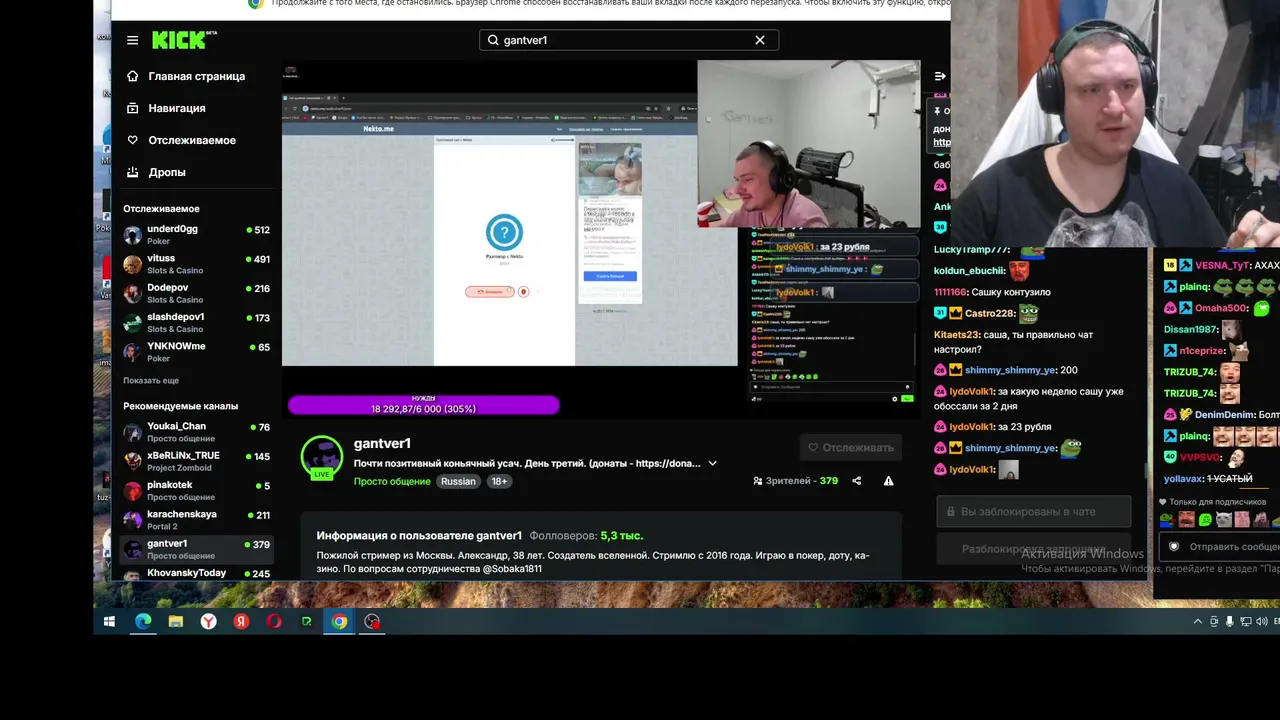Click the drops icon beside Дропы
Image resolution: width=1280 pixels, height=720 pixels.
tap(132, 172)
